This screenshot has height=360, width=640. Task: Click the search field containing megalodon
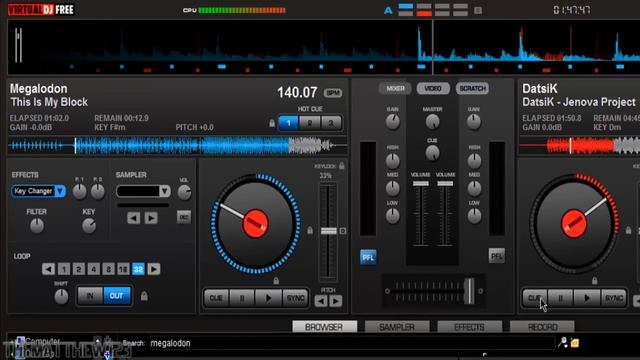[x=352, y=343]
